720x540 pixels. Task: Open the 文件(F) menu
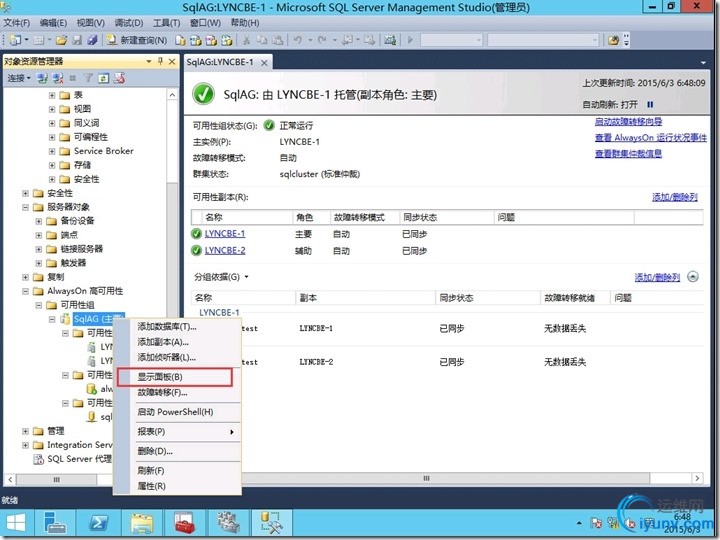tap(17, 23)
